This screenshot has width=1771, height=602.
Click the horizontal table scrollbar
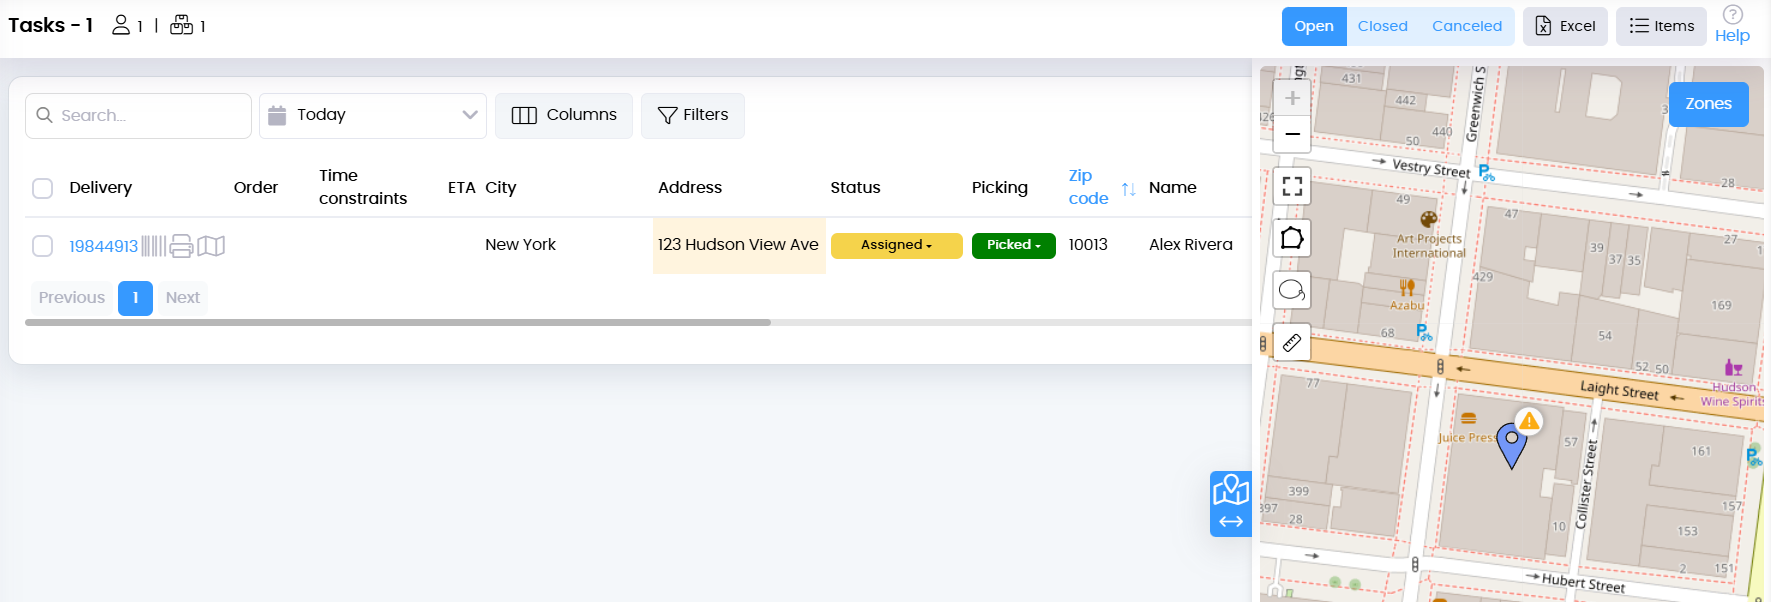point(398,322)
